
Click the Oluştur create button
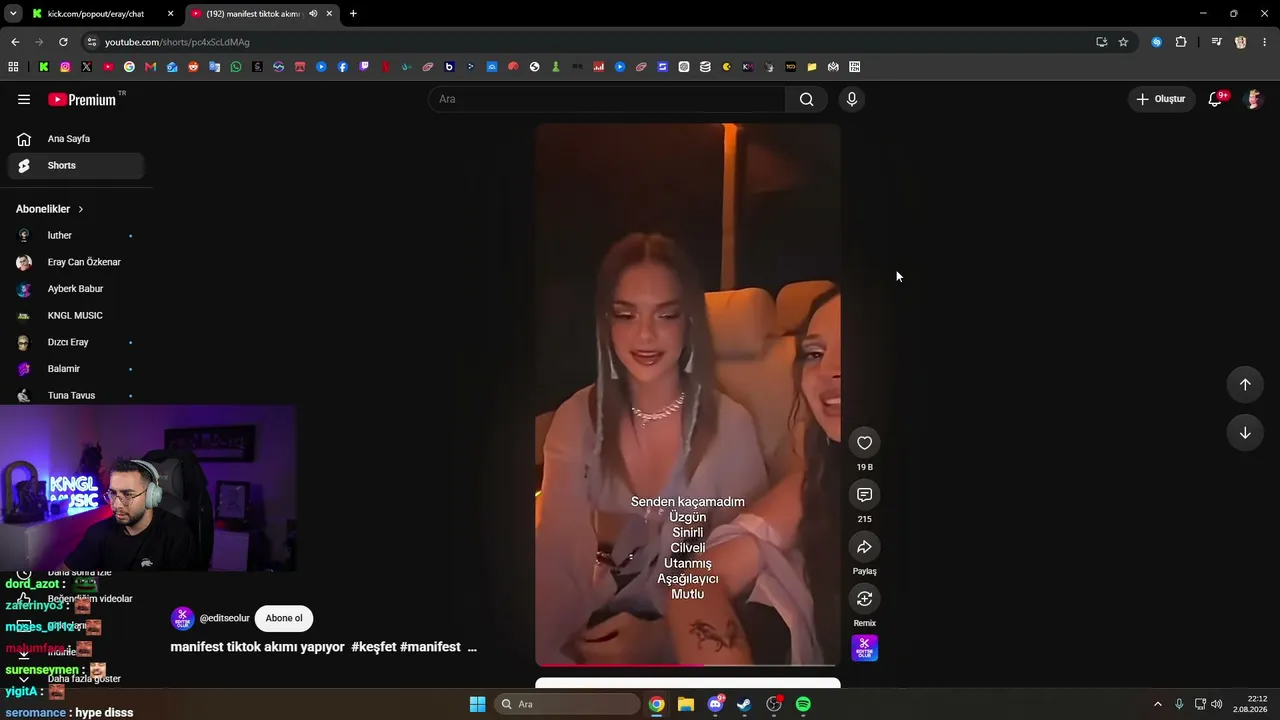pos(1161,99)
